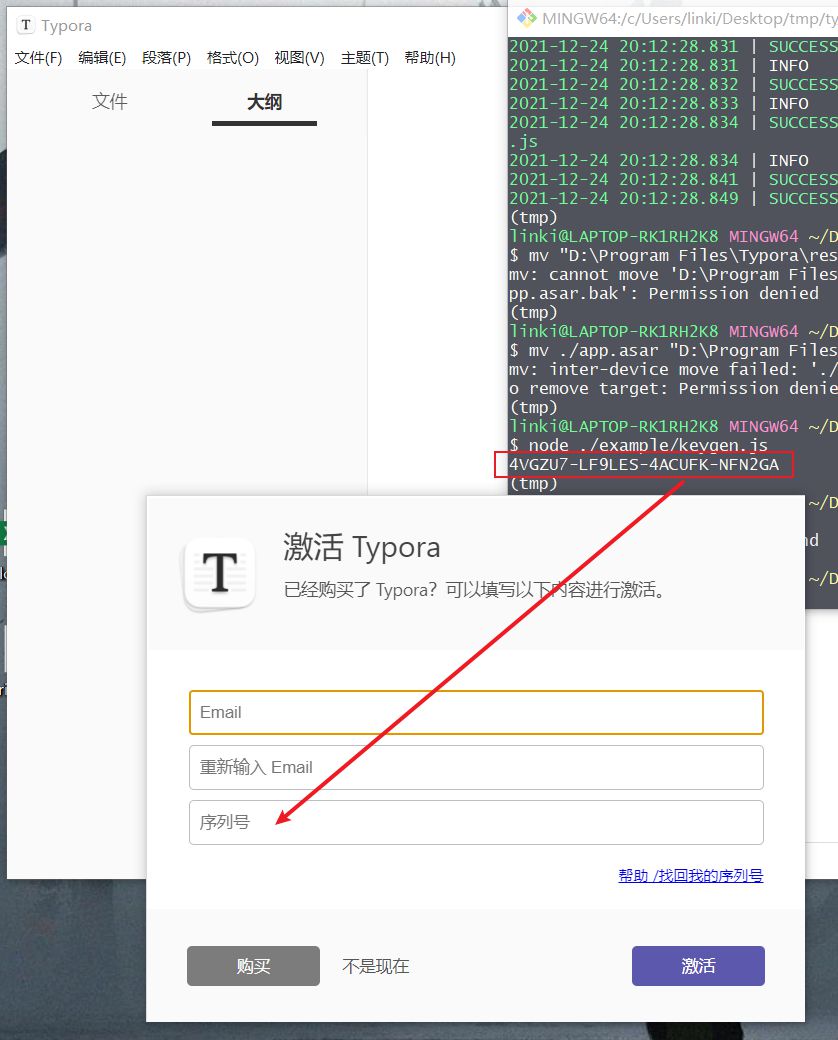Click the 激活 button
838x1040 pixels.
pos(697,966)
